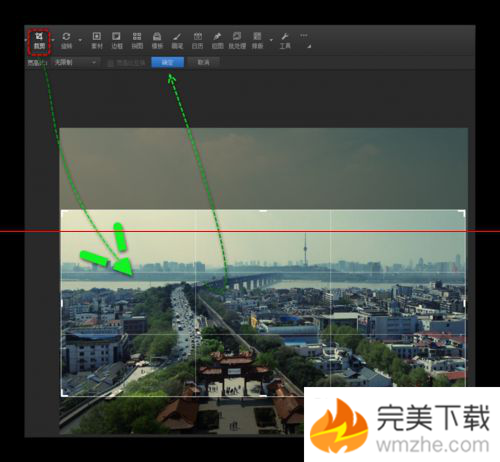Viewport: 500px width, 462px height.
Task: Click the top-center crop edge handle
Action: click(263, 211)
